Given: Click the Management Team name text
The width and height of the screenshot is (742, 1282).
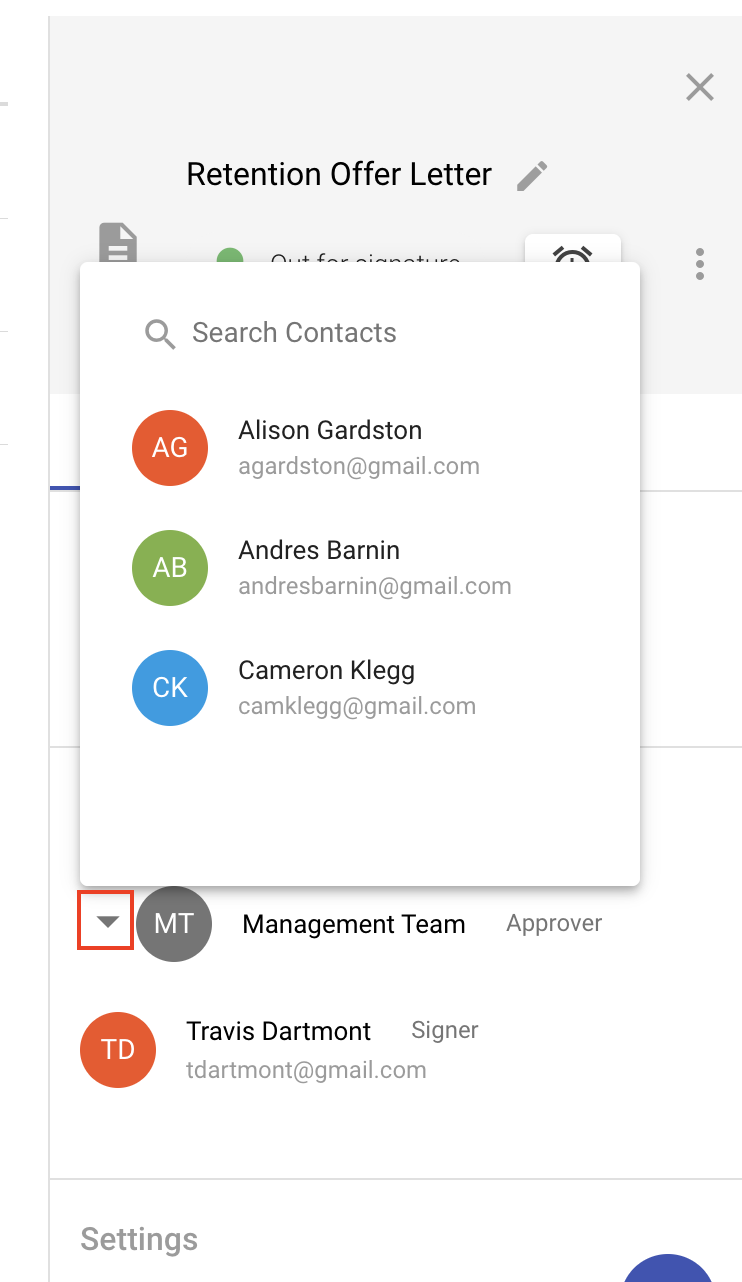Looking at the screenshot, I should (x=354, y=924).
